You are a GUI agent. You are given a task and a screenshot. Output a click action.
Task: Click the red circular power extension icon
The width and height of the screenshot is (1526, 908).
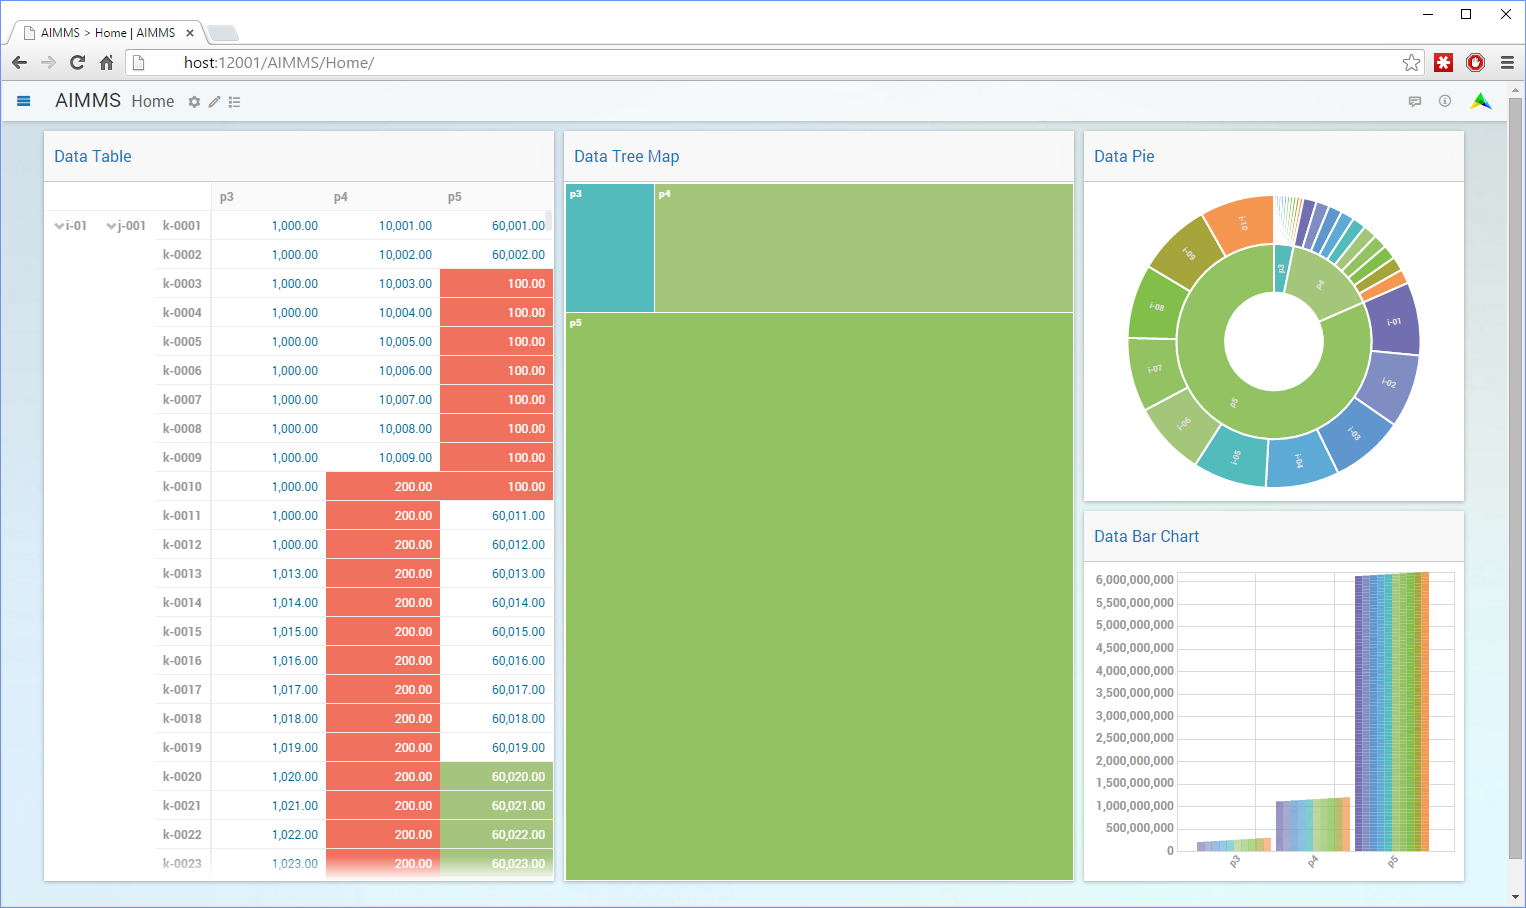click(x=1475, y=62)
